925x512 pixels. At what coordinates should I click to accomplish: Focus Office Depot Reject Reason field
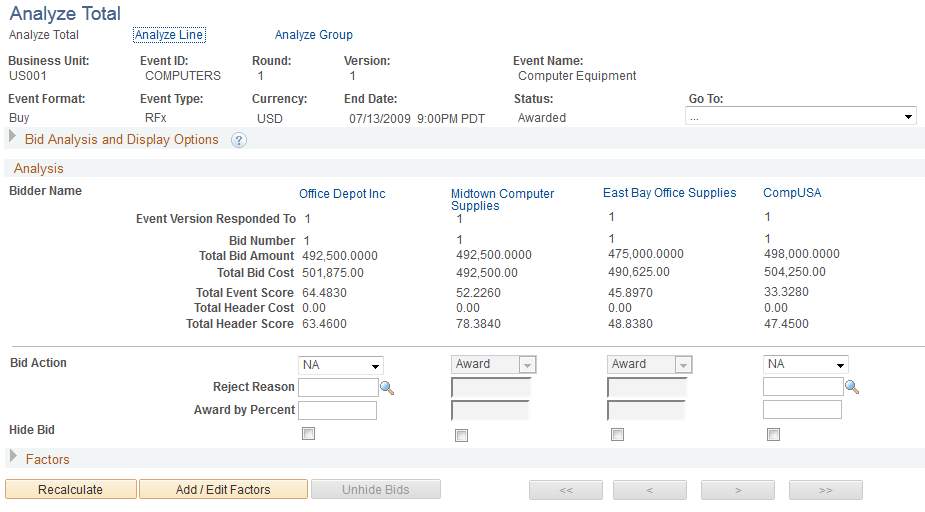click(x=338, y=387)
